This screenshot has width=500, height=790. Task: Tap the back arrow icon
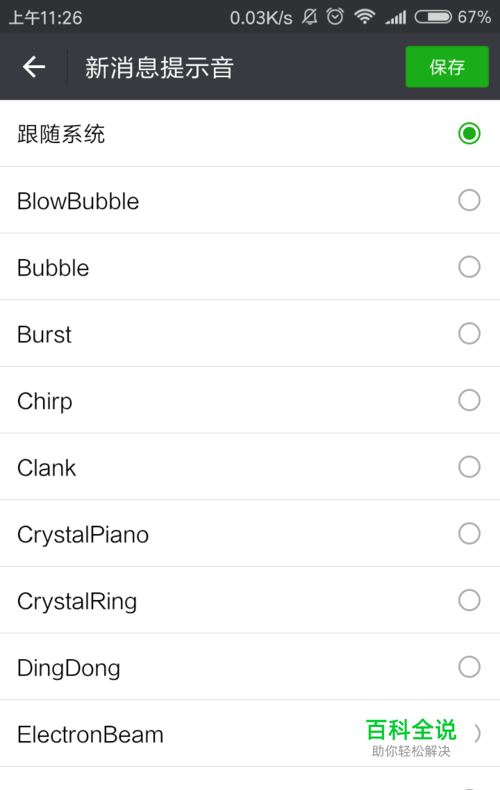34,67
